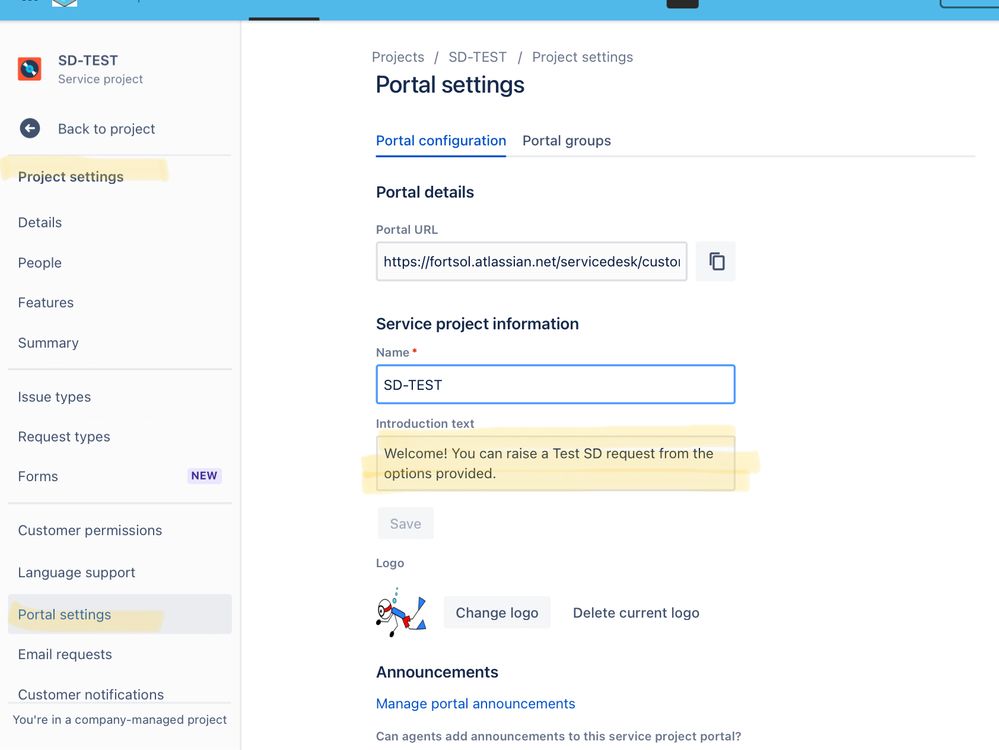This screenshot has height=750, width=999.
Task: Click the SD-TEST breadcrumb link
Action: coord(477,57)
